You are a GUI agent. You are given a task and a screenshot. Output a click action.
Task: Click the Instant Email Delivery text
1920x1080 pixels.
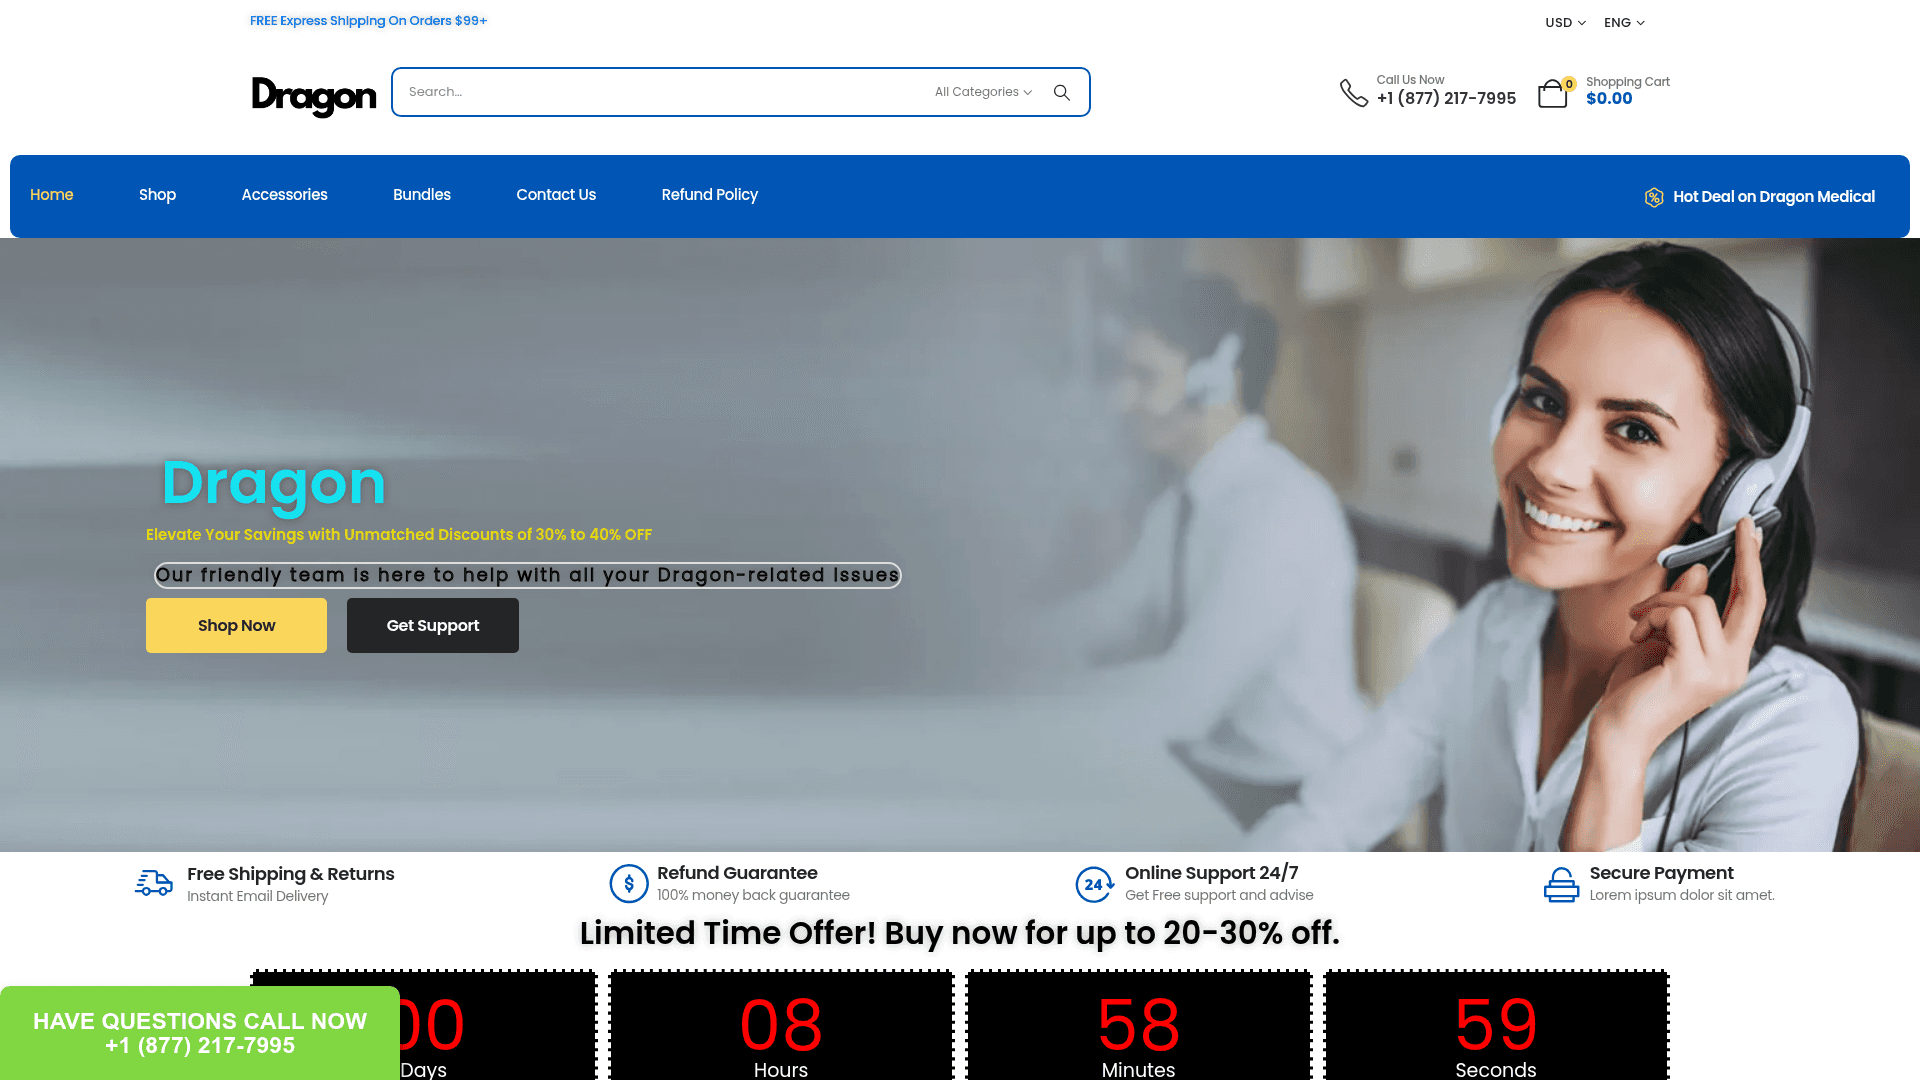(257, 896)
